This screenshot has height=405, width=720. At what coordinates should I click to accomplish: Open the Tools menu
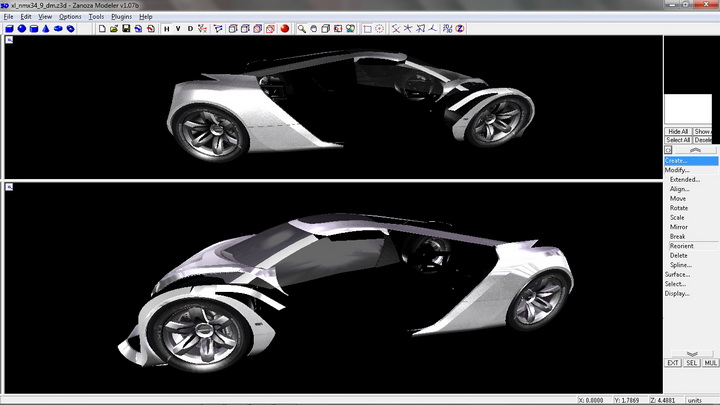click(96, 17)
